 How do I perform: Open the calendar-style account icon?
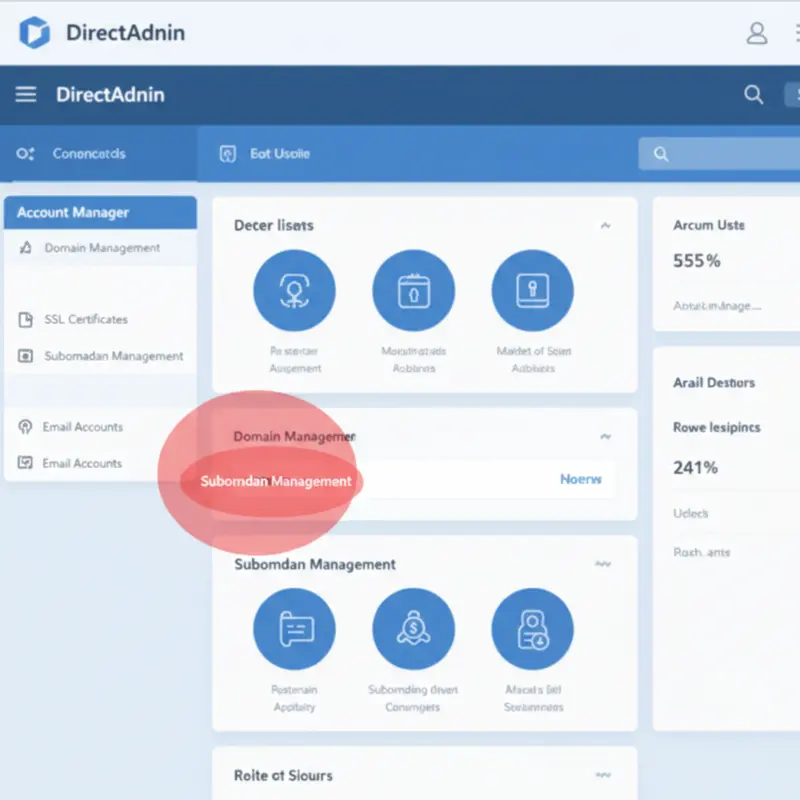414,289
